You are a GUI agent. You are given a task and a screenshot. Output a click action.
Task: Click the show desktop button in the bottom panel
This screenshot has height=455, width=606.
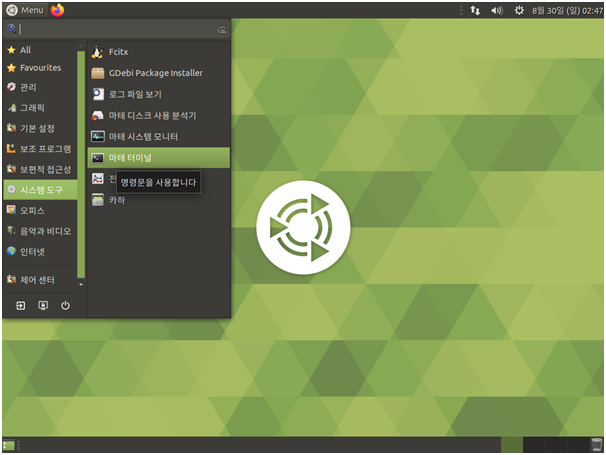click(x=9, y=445)
